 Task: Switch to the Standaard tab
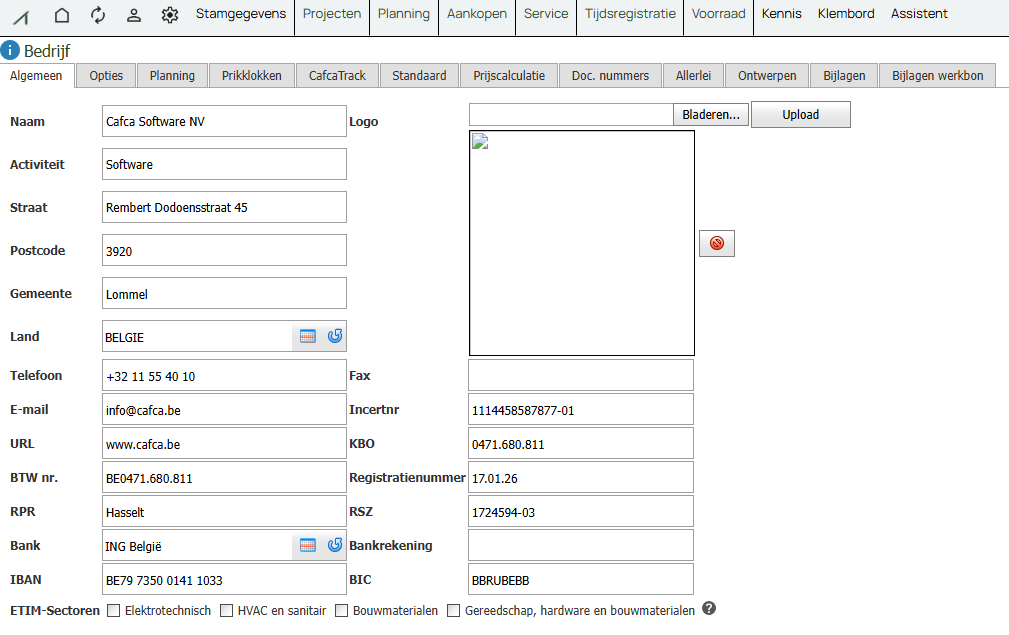[419, 75]
